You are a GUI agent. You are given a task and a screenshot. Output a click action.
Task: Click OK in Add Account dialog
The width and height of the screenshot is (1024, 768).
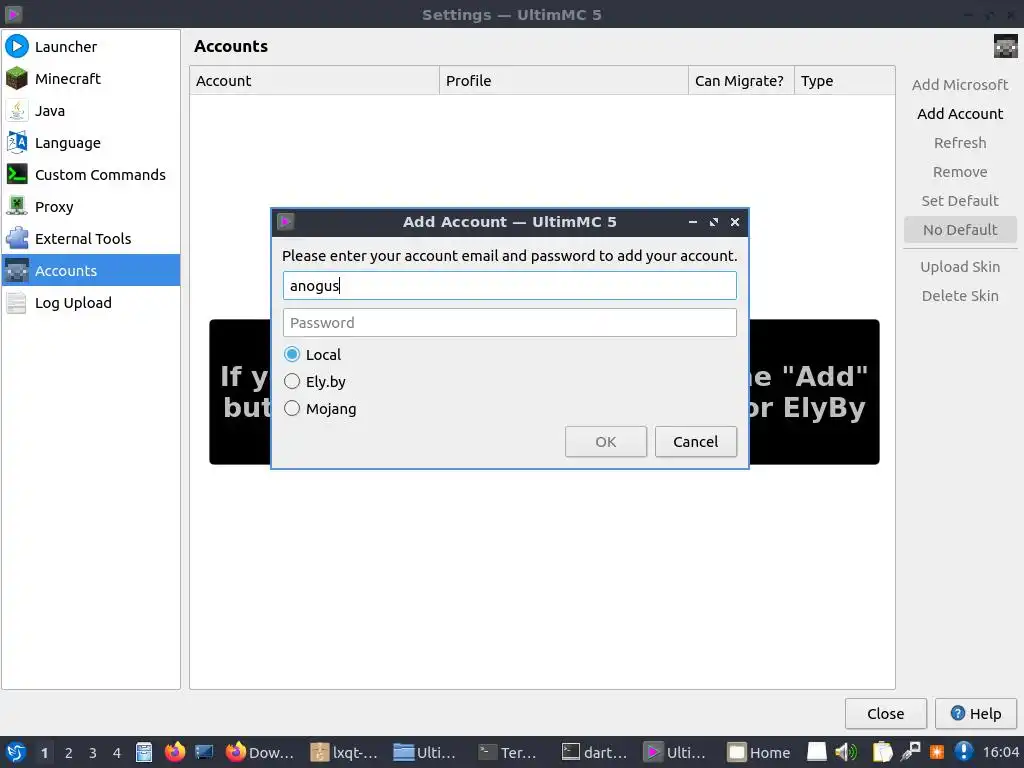pyautogui.click(x=605, y=442)
